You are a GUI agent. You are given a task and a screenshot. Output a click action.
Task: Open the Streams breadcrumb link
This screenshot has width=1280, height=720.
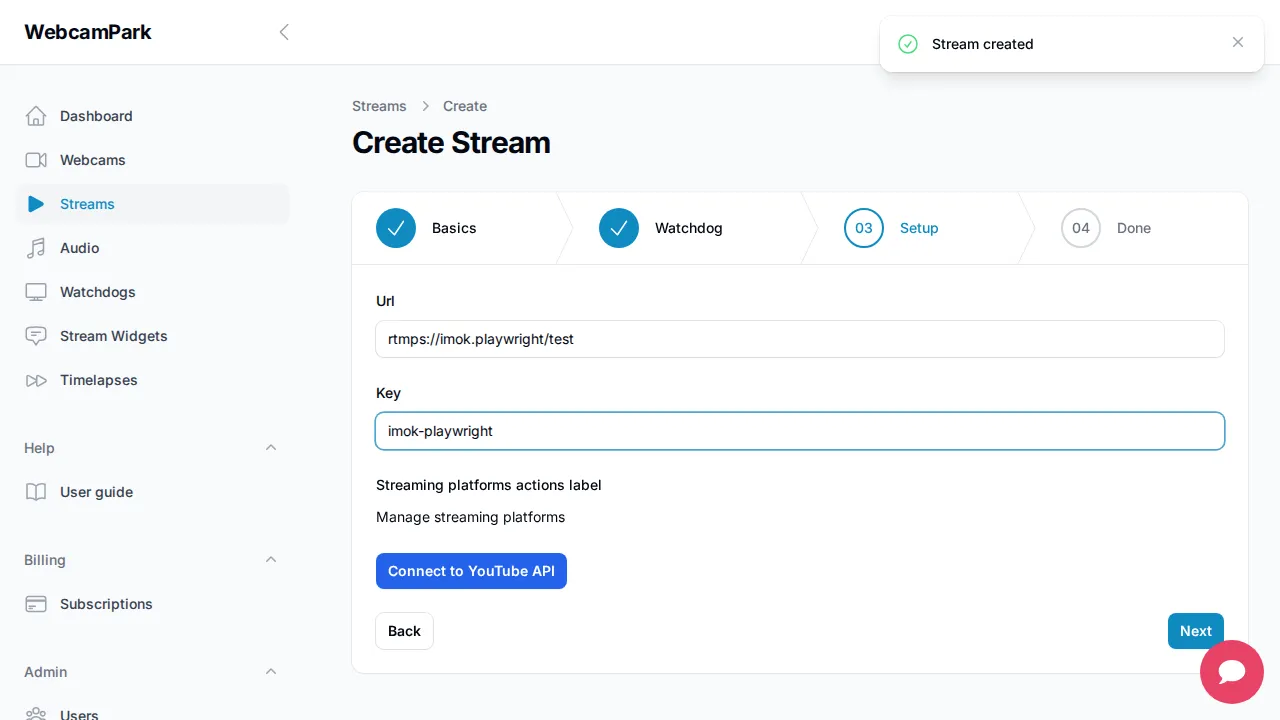[379, 106]
